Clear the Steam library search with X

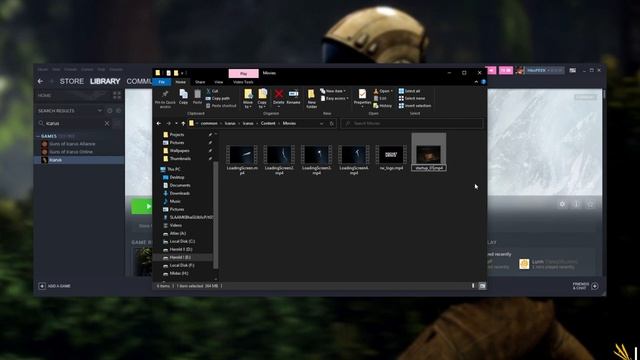click(107, 123)
